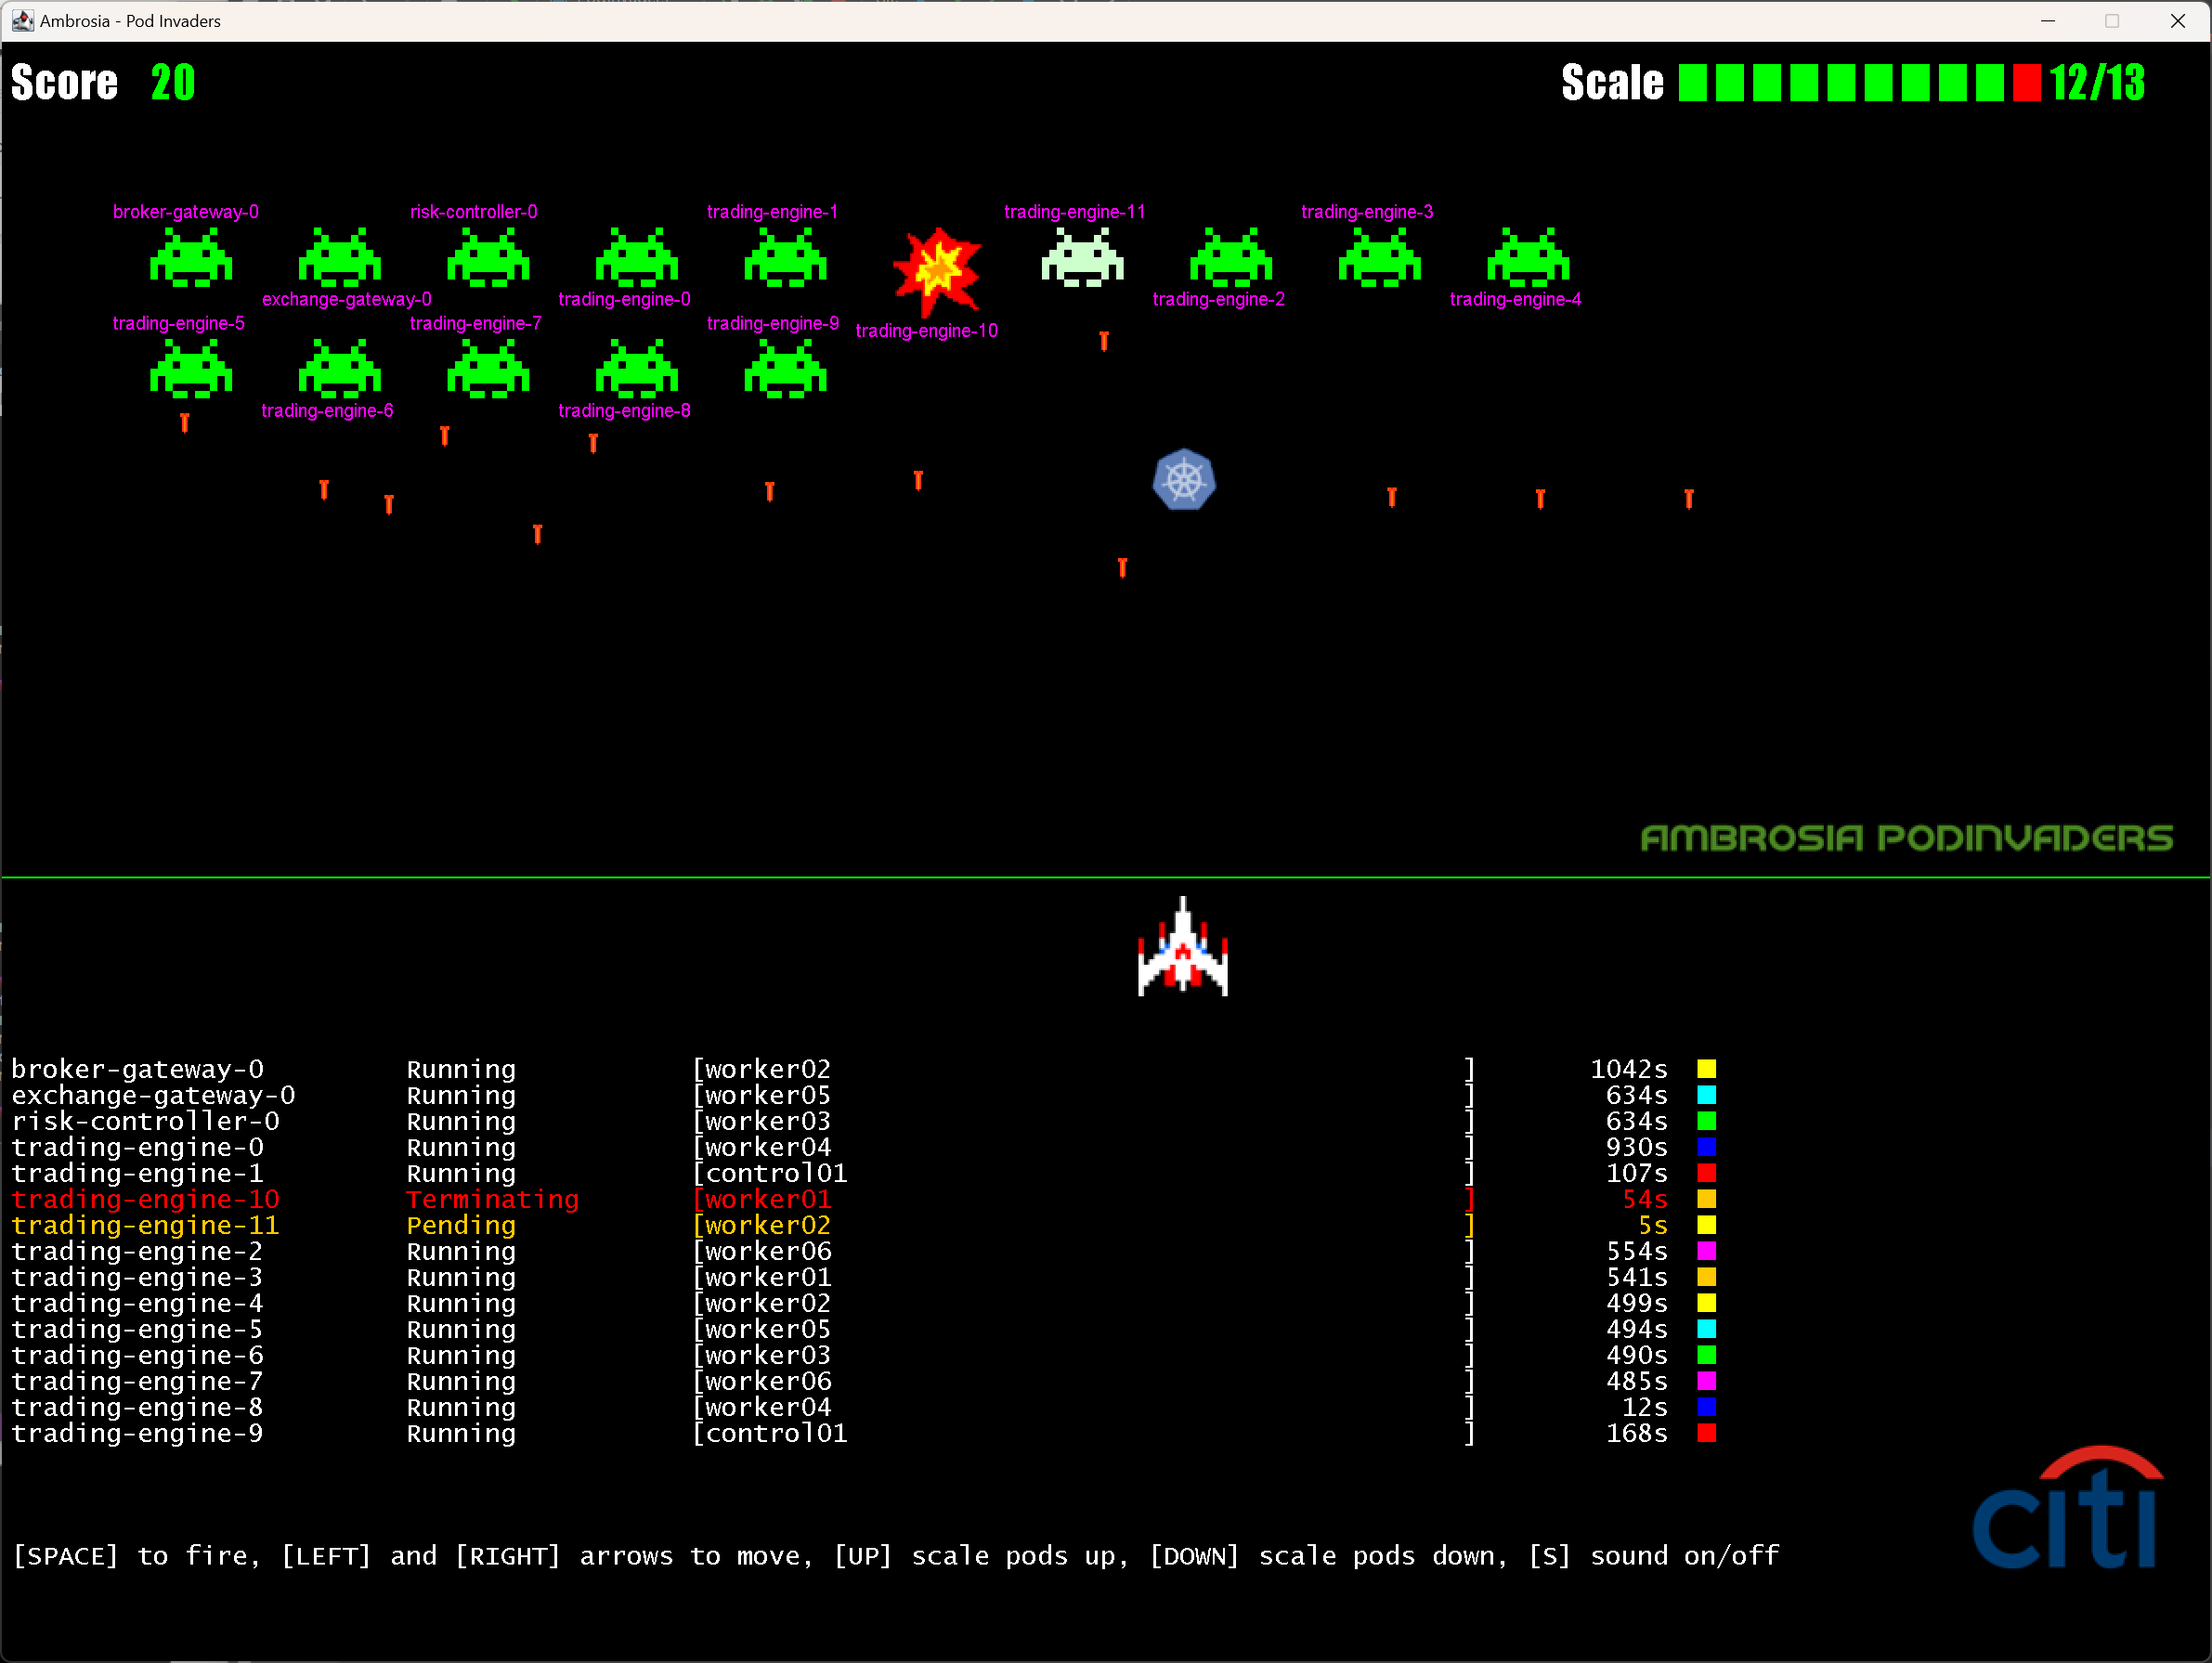The image size is (2212, 1663).
Task: Click the yellow swatch beside broker-gateway-0 row
Action: coord(1706,1069)
